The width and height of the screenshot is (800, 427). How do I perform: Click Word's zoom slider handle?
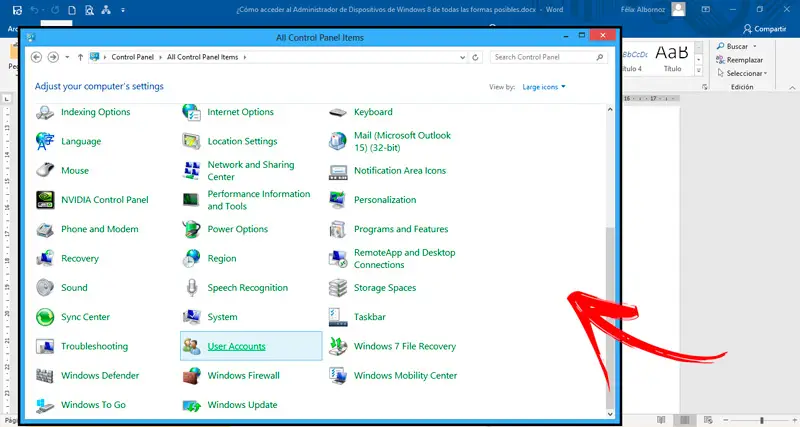pyautogui.click(x=762, y=420)
